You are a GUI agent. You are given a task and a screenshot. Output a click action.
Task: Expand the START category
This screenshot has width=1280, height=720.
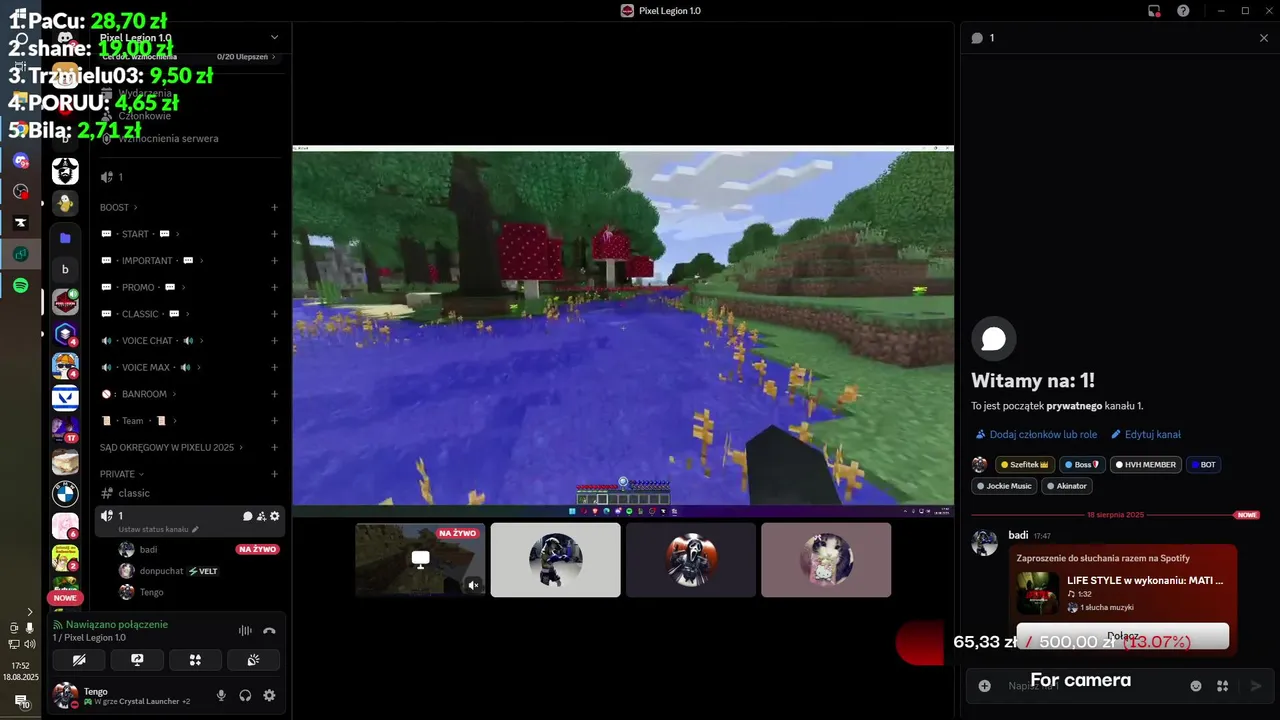pyautogui.click(x=141, y=234)
